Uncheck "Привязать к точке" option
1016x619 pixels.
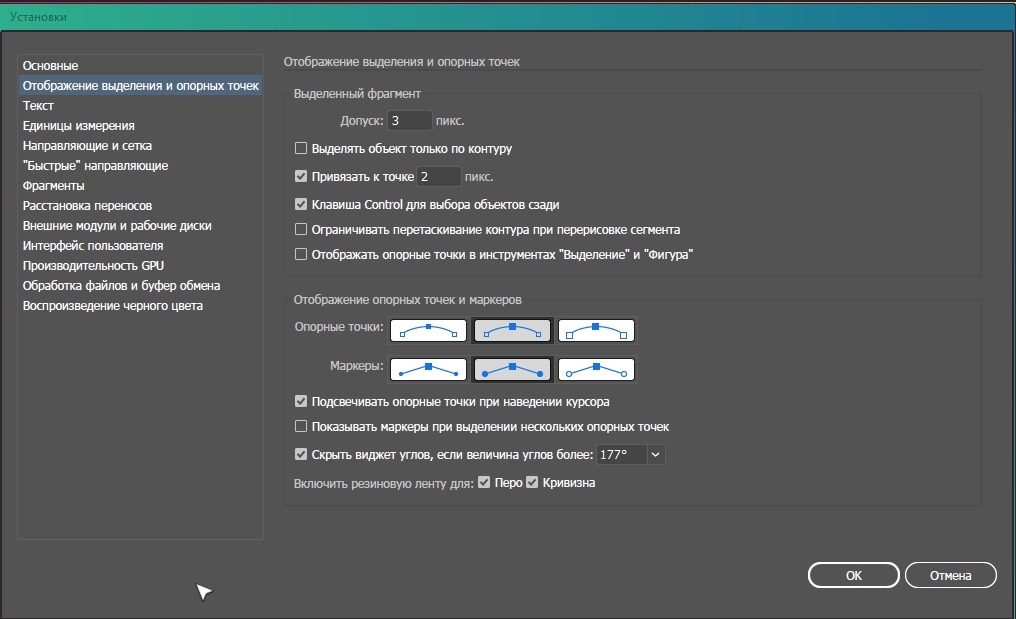pos(301,177)
